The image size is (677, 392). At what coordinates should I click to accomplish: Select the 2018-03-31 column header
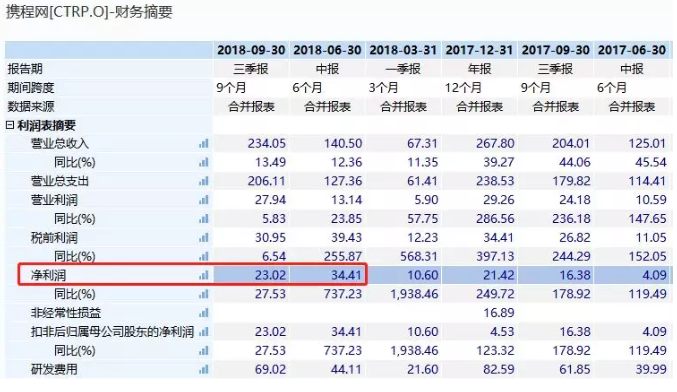coord(403,50)
